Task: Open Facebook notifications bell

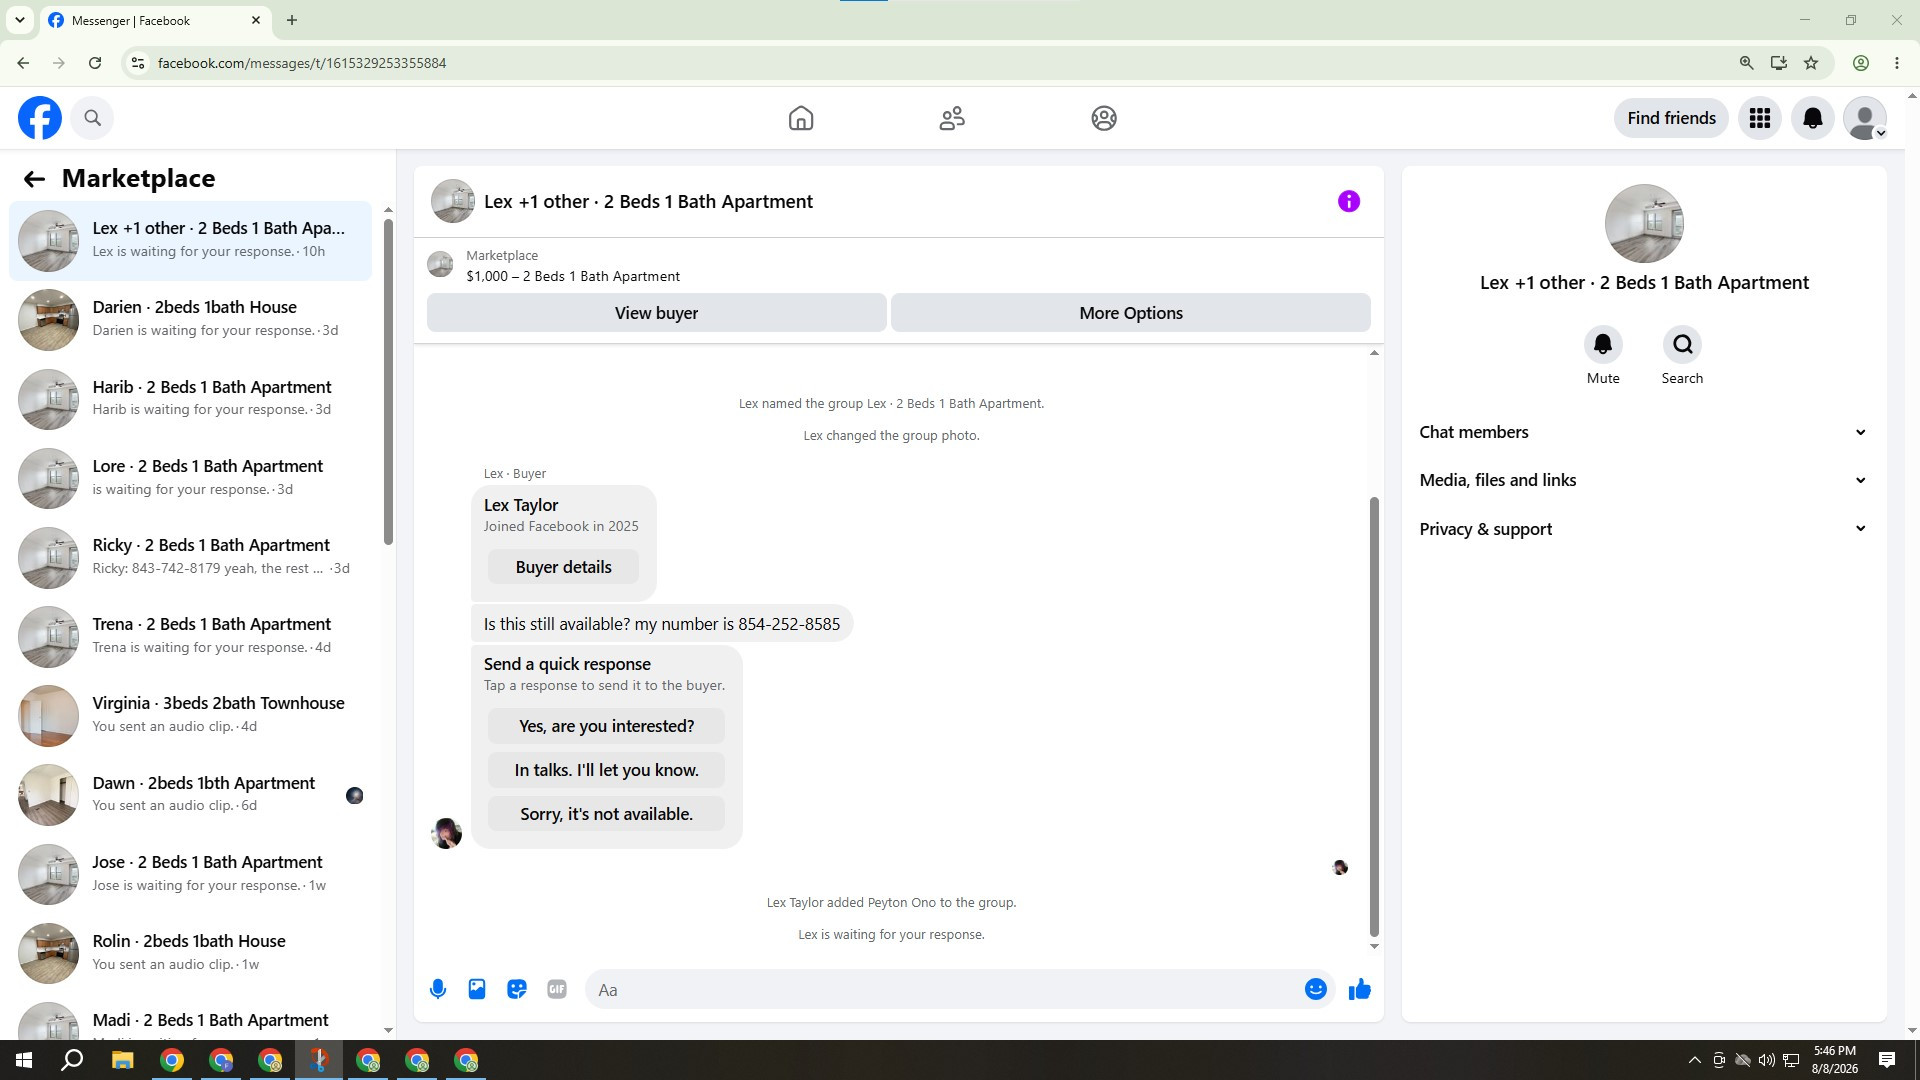Action: click(1813, 118)
